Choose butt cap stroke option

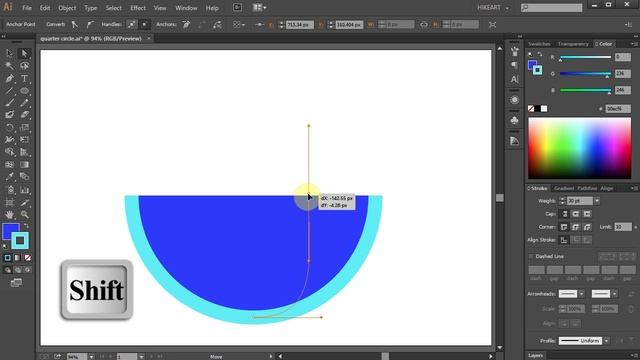(x=564, y=214)
